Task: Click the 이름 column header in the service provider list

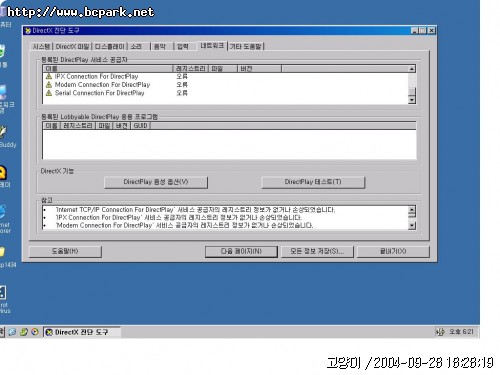Action: tap(108, 69)
